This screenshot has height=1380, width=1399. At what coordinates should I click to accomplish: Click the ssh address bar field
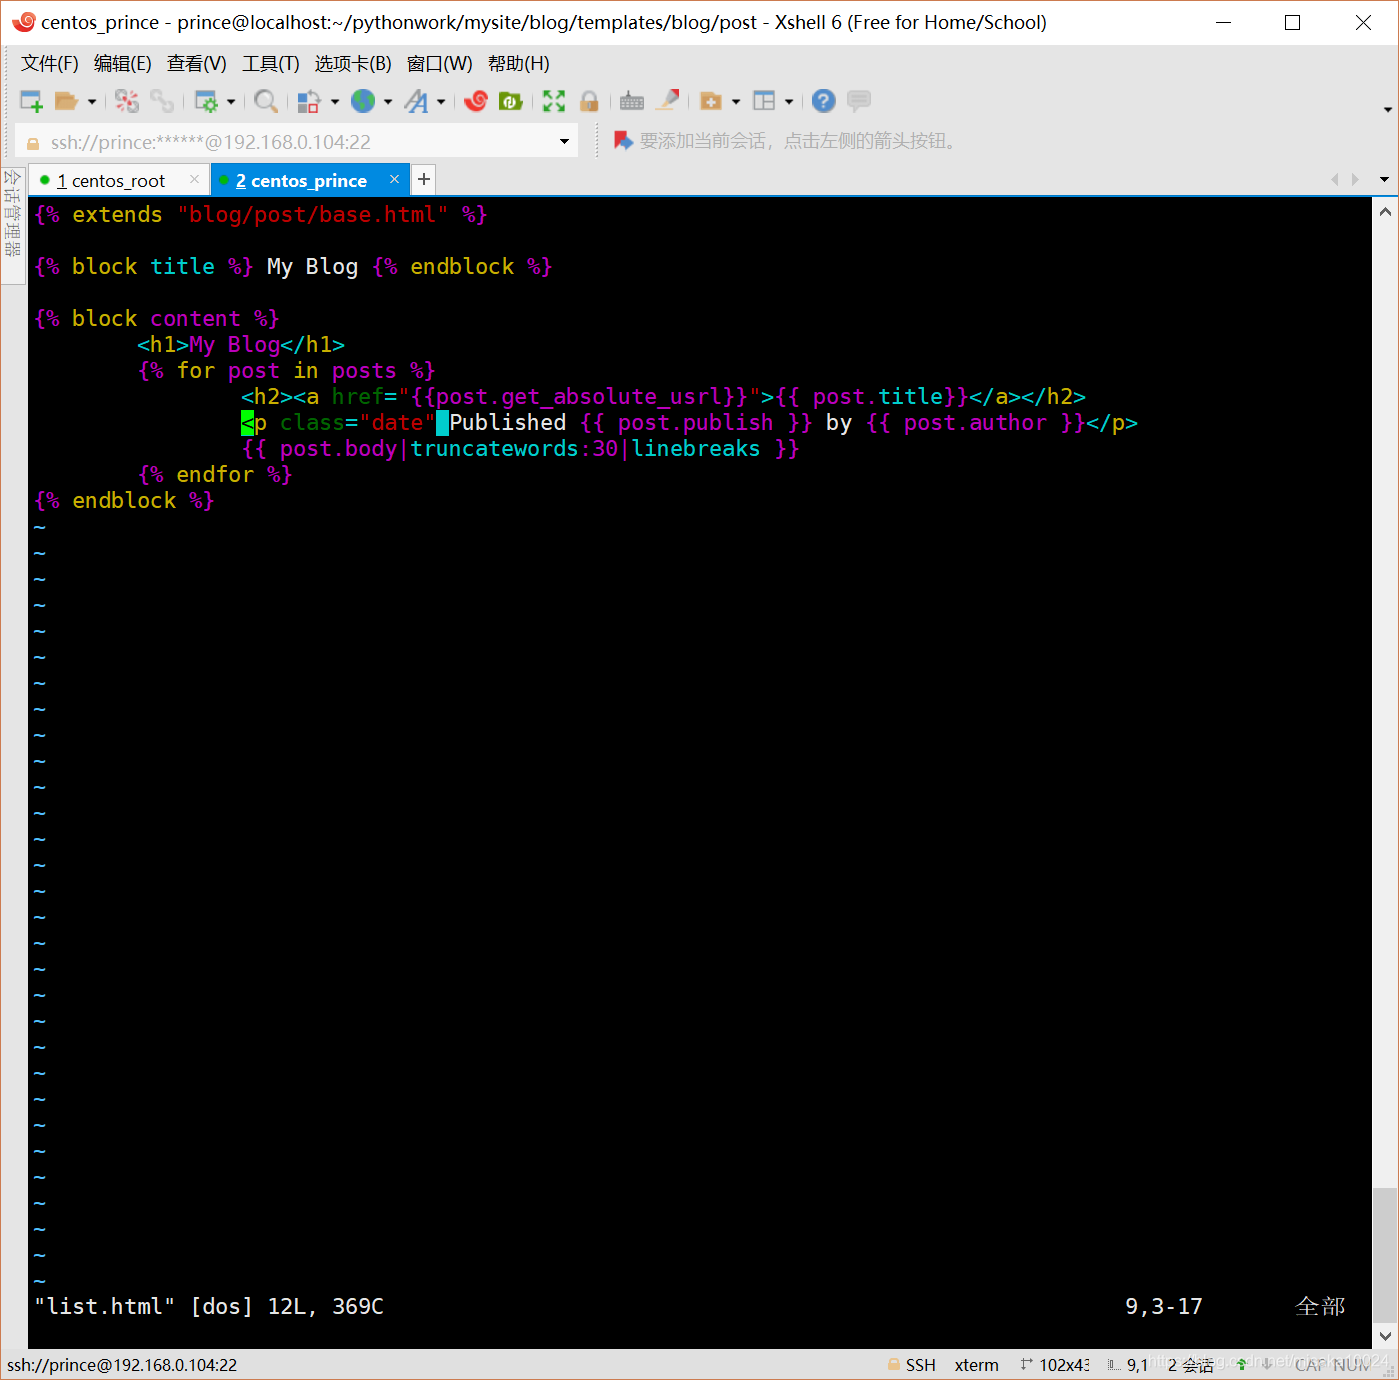(297, 142)
